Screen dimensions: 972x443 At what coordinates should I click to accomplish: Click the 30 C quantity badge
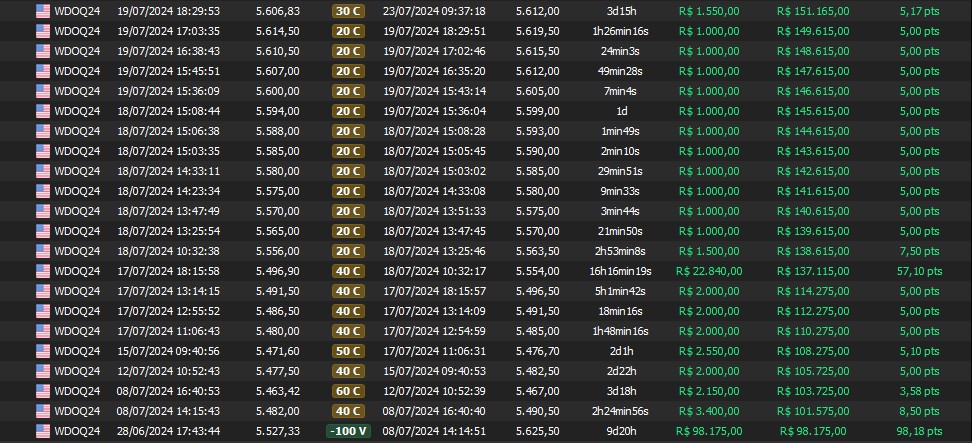[x=348, y=11]
